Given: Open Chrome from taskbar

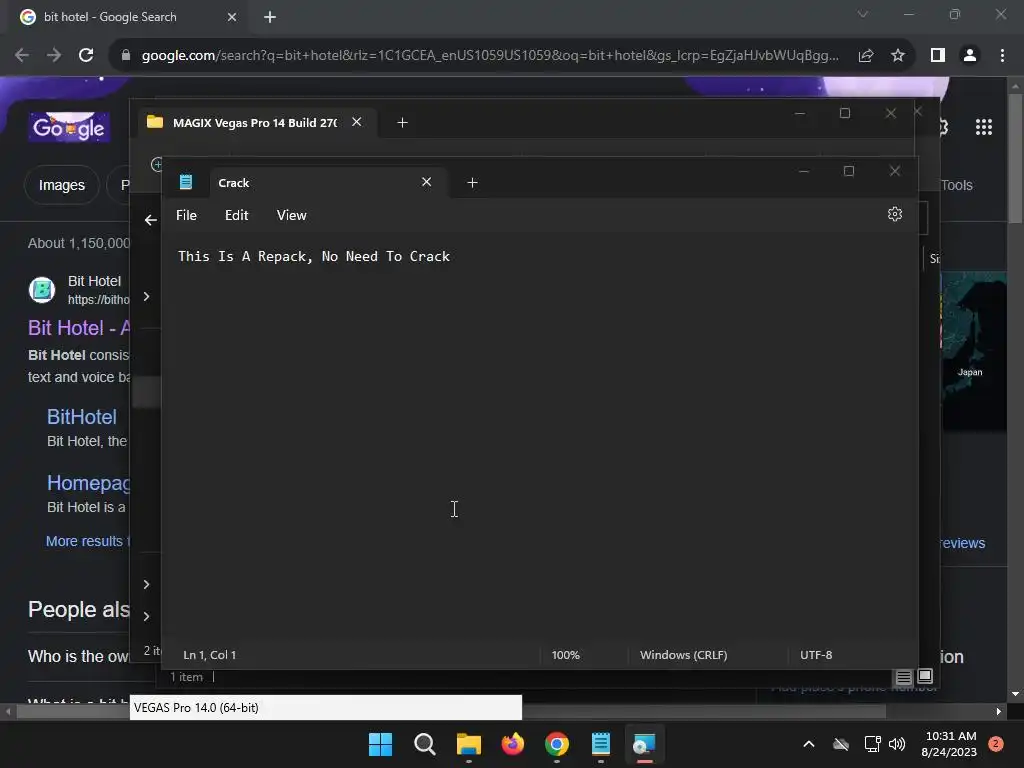Looking at the screenshot, I should click(x=556, y=744).
